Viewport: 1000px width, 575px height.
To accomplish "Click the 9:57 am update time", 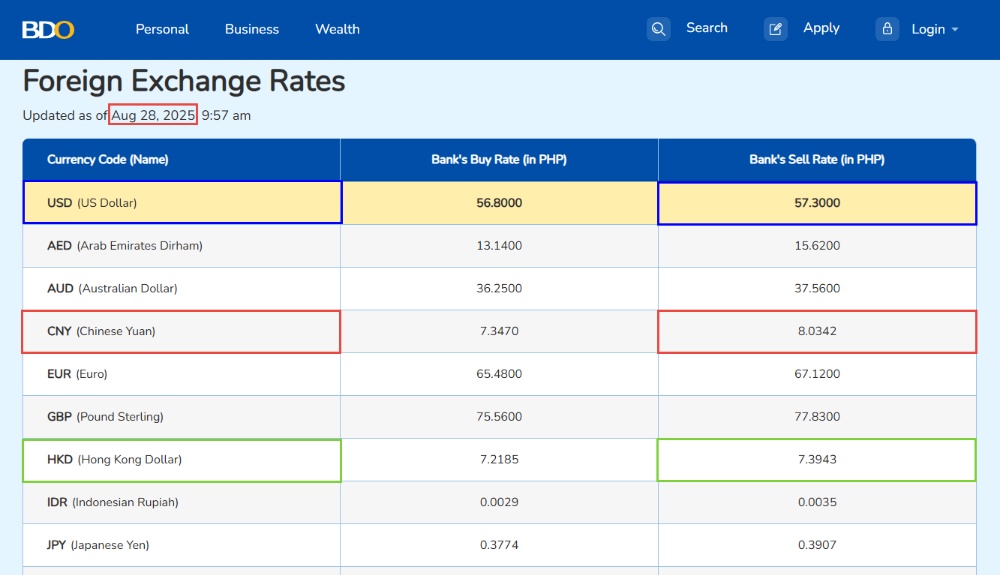I will pos(226,115).
